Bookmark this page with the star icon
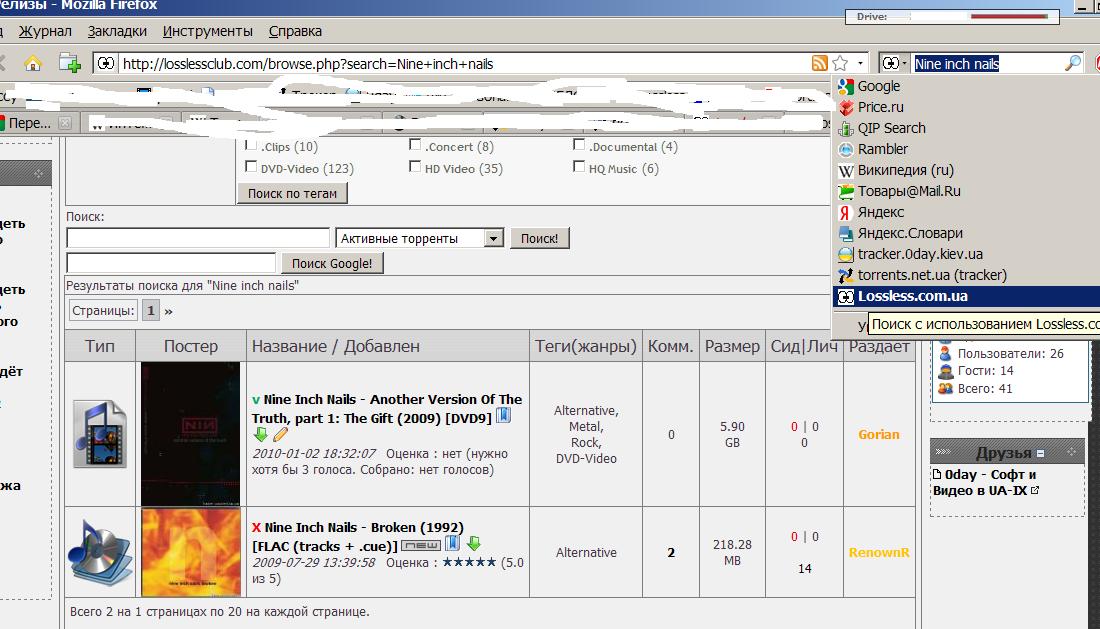This screenshot has width=1100, height=629. coord(840,63)
